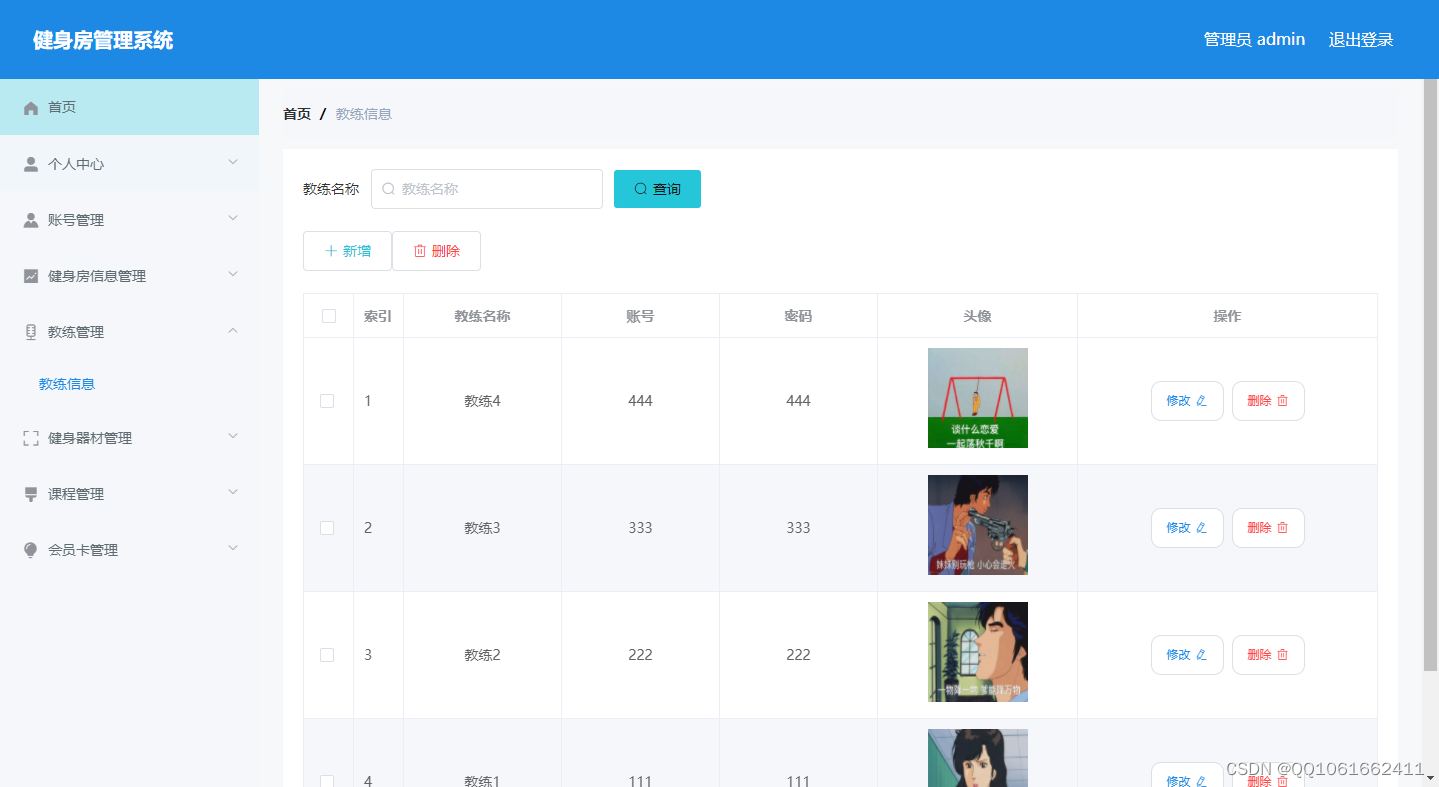Select the 会员卡管理 membership card icon

pyautogui.click(x=31, y=549)
